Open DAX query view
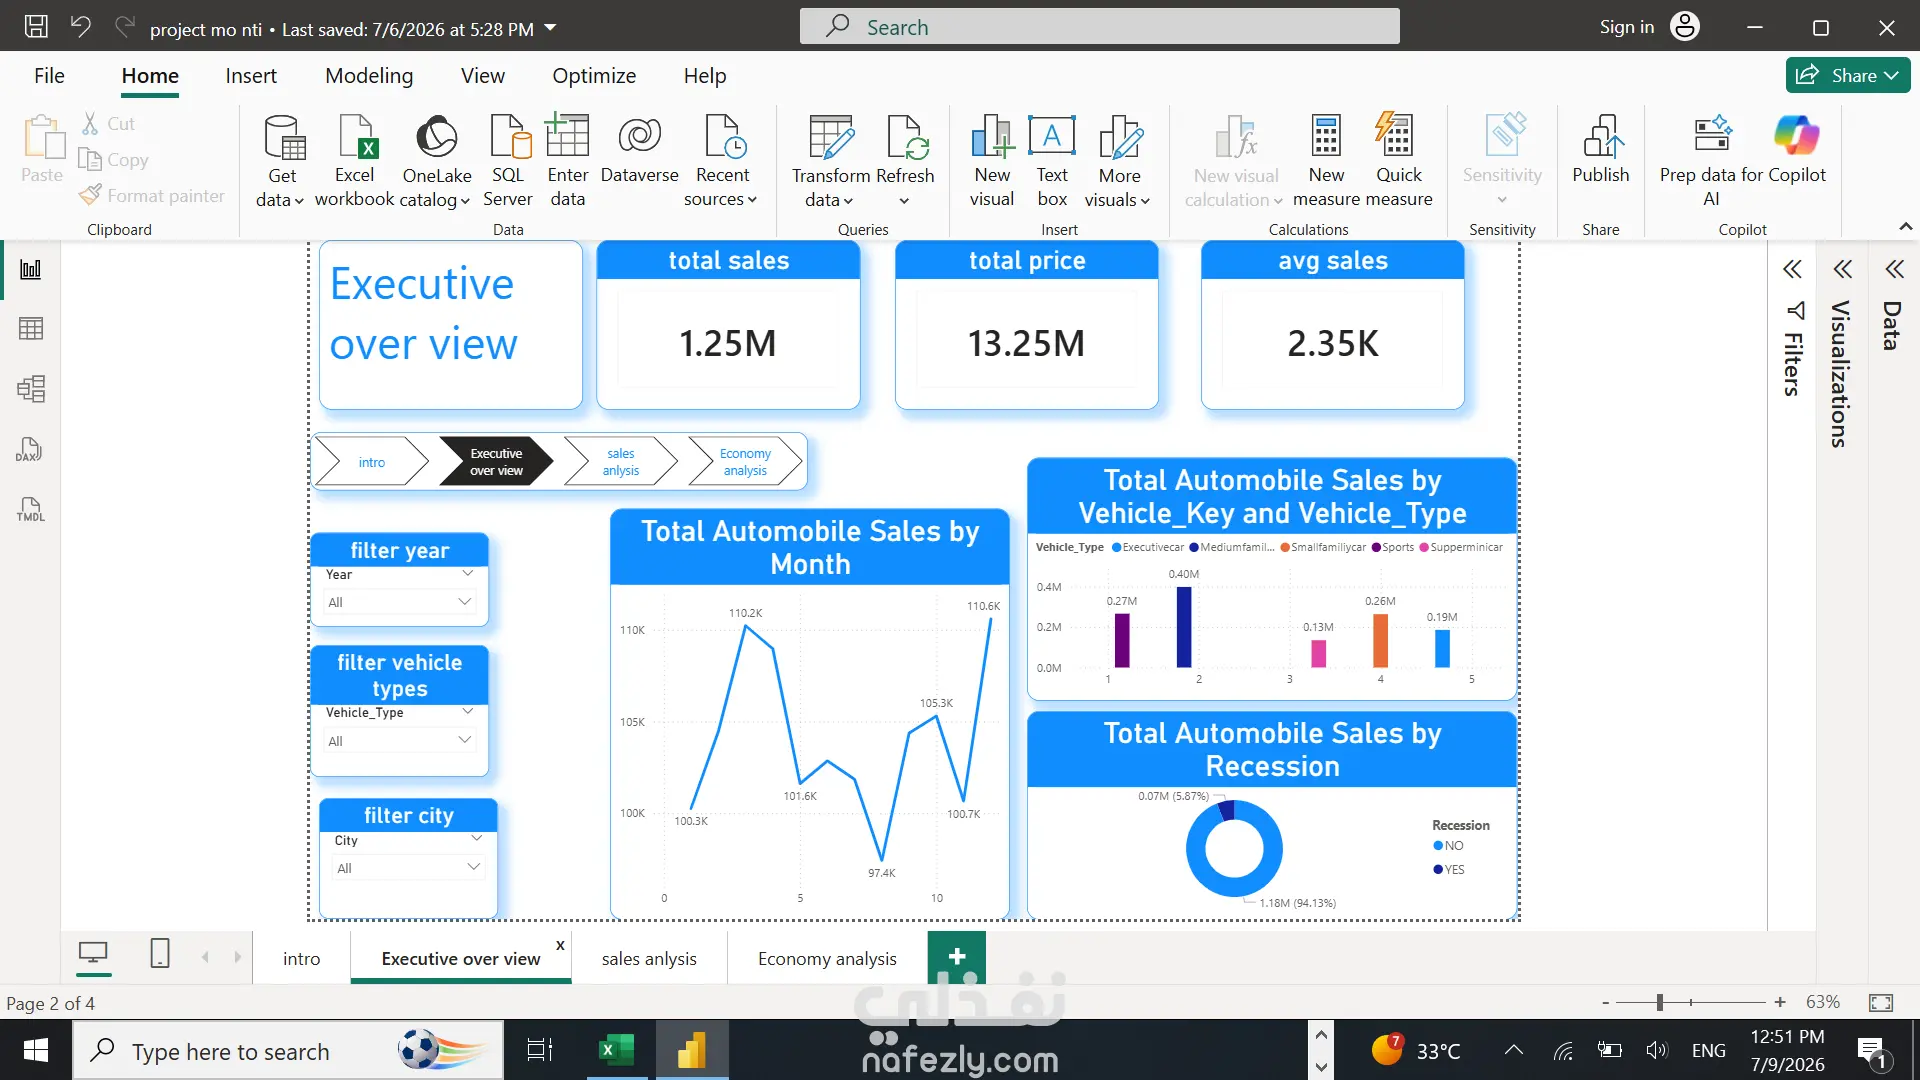The height and width of the screenshot is (1080, 1920). coord(31,449)
